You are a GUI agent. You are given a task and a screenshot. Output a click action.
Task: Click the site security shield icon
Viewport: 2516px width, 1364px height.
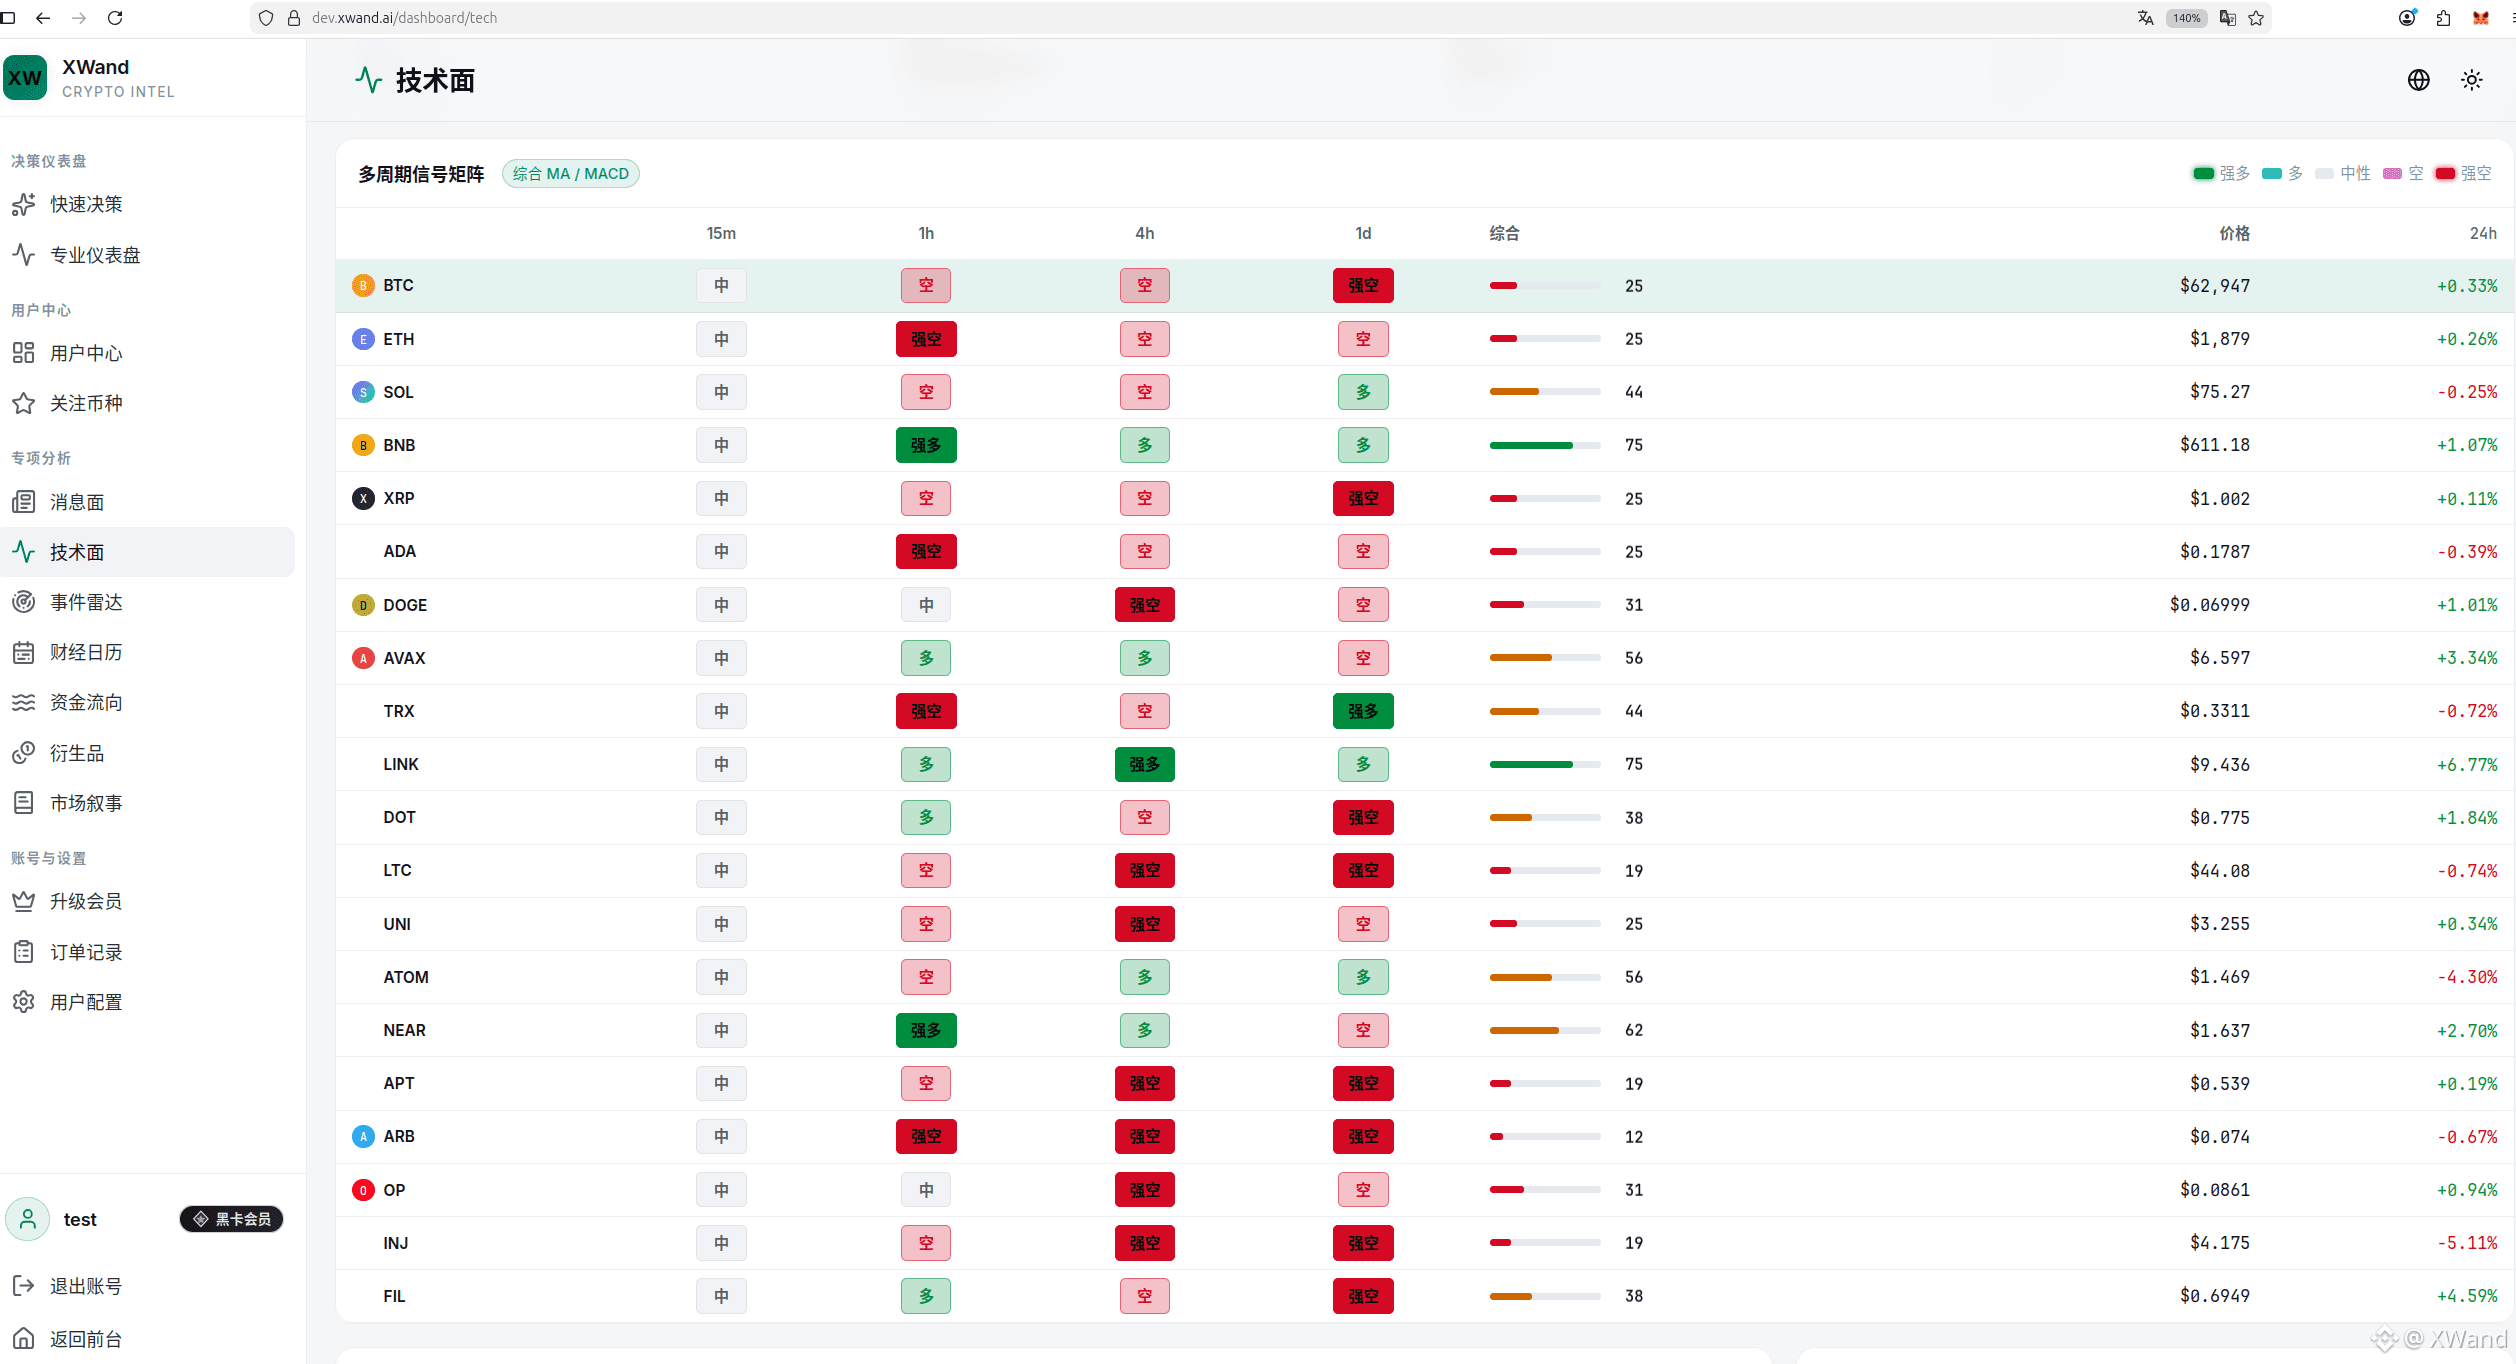(x=266, y=18)
